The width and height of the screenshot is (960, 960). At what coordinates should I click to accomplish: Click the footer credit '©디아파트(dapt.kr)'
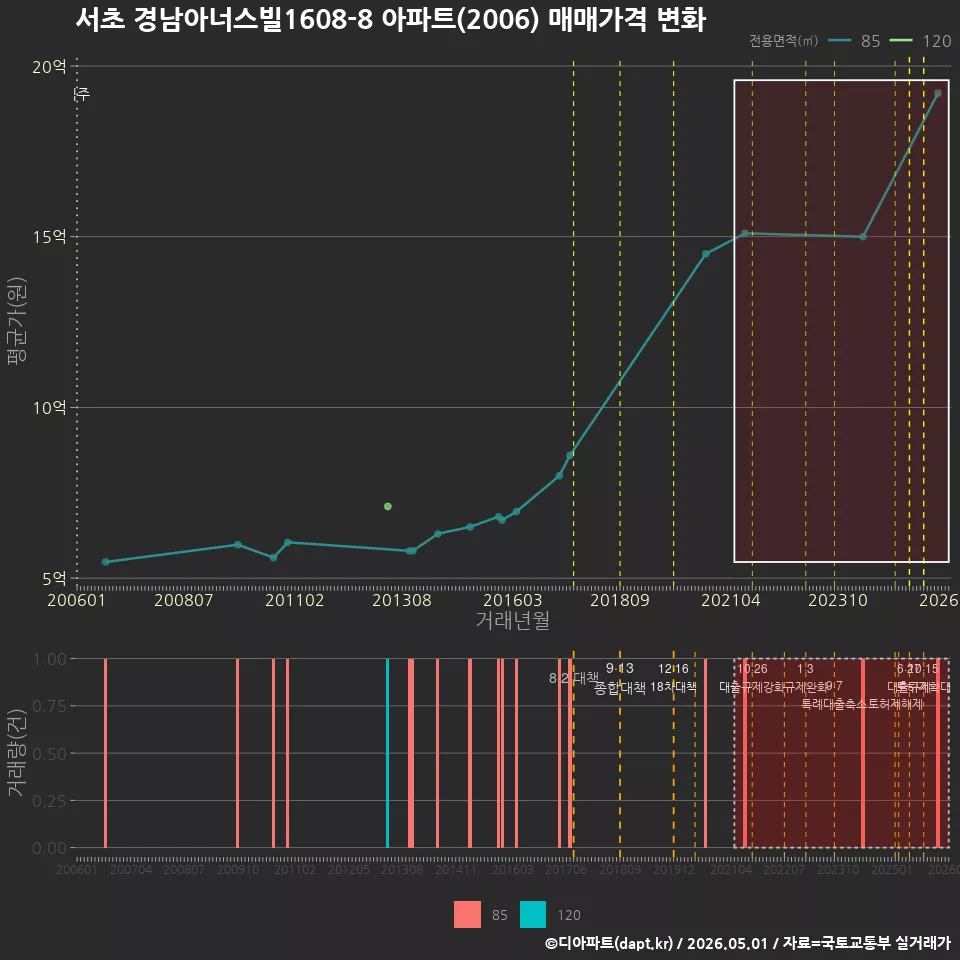click(x=609, y=943)
